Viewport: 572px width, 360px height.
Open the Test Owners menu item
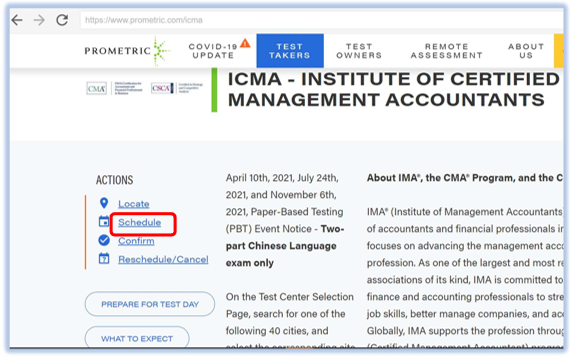(x=359, y=51)
